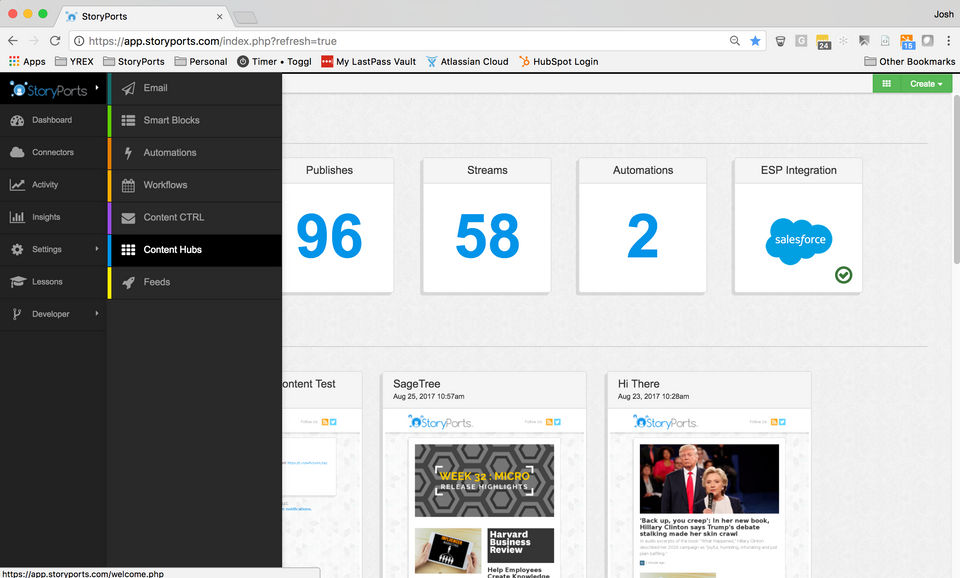
Task: Click the Smart Blocks list icon
Action: tap(128, 121)
